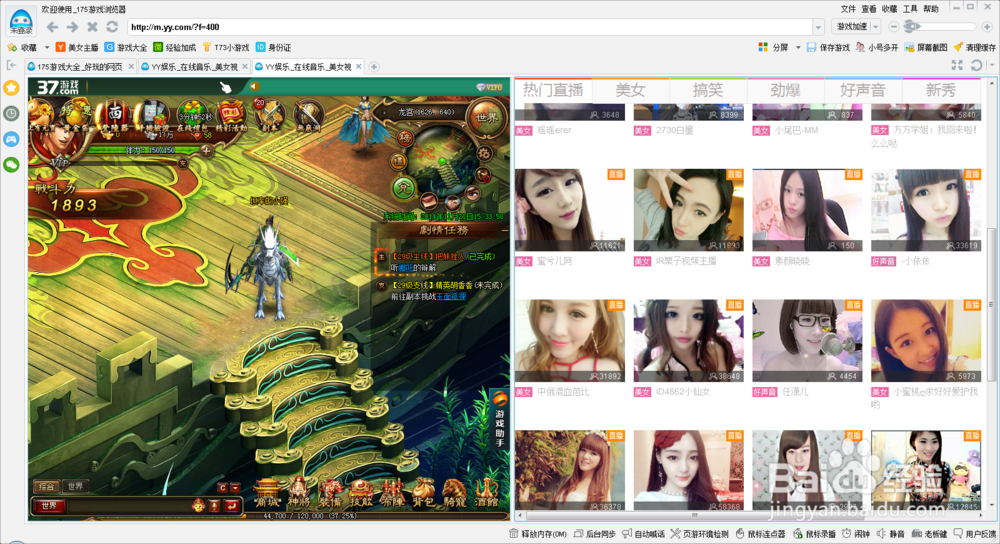Open the 美女主播 bookmark
The image size is (1000, 544).
[x=77, y=47]
